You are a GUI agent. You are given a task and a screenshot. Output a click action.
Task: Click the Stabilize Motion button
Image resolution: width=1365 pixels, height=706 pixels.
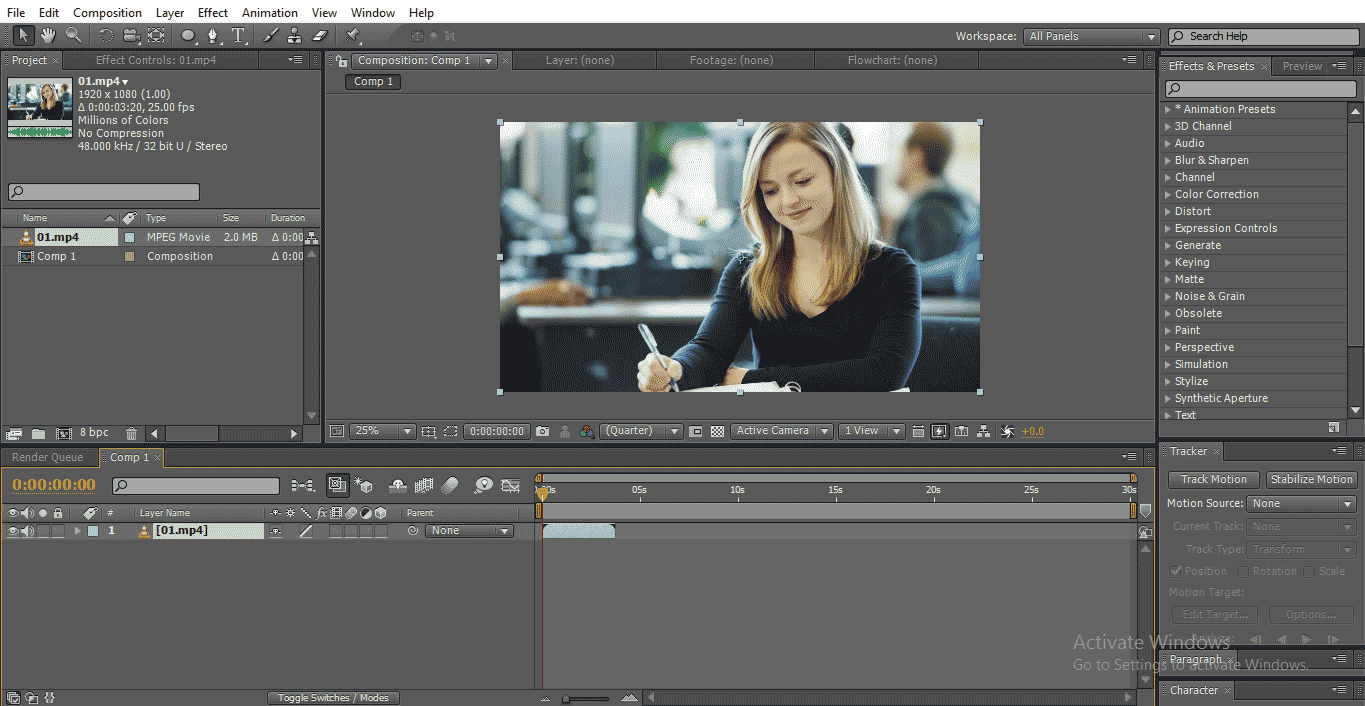point(1311,479)
